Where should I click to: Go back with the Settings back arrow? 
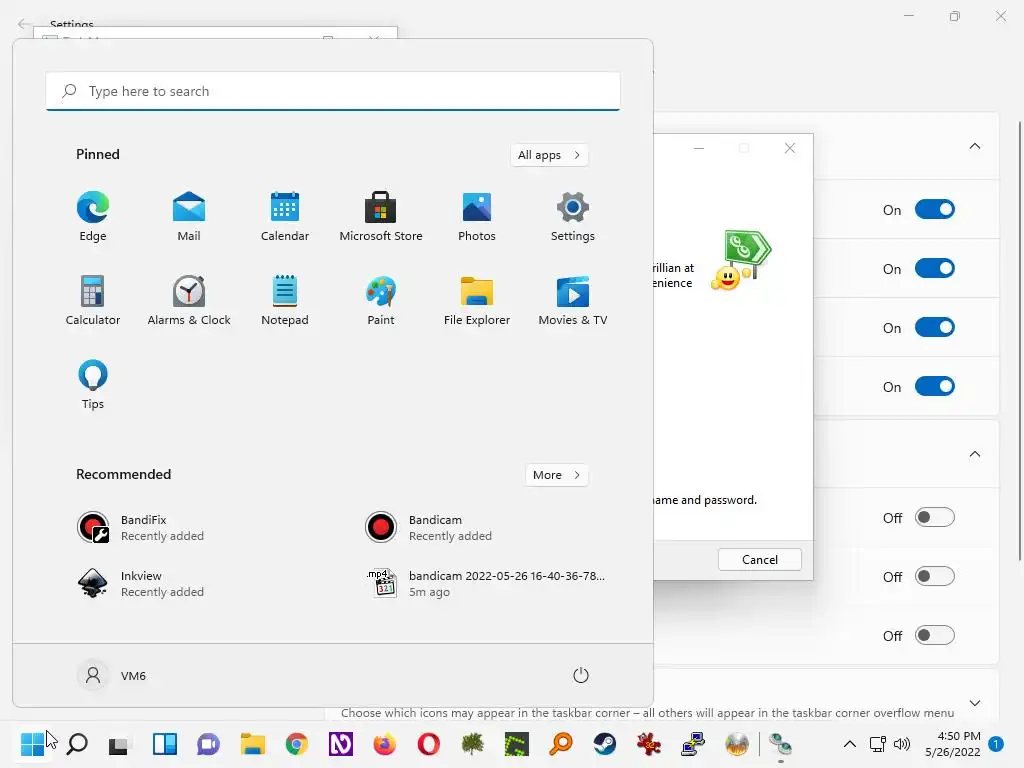(24, 24)
